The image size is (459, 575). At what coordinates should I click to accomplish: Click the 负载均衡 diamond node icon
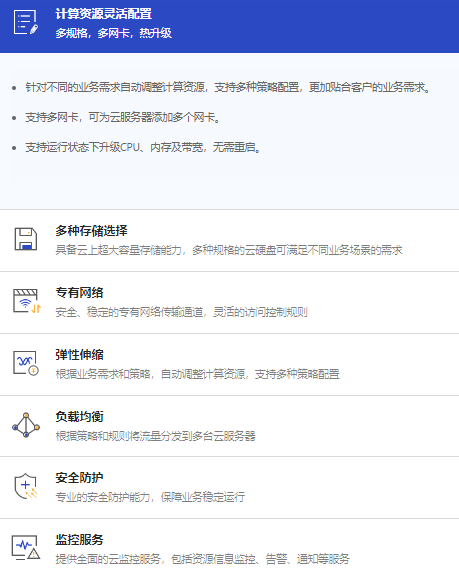(x=26, y=425)
